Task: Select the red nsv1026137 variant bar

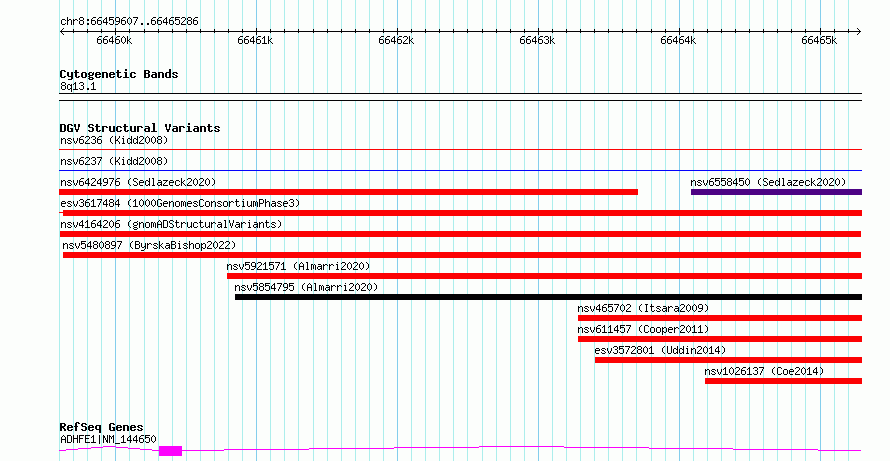Action: 783,381
